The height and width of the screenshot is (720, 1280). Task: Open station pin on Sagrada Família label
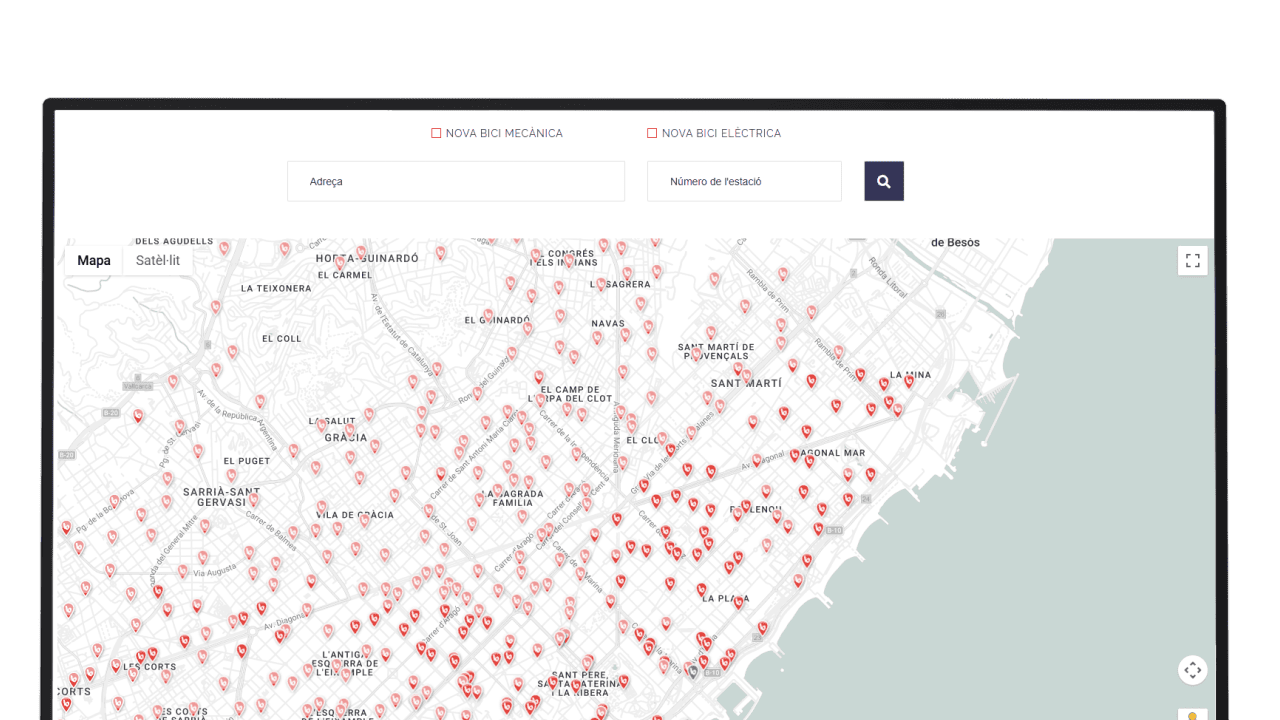click(497, 490)
